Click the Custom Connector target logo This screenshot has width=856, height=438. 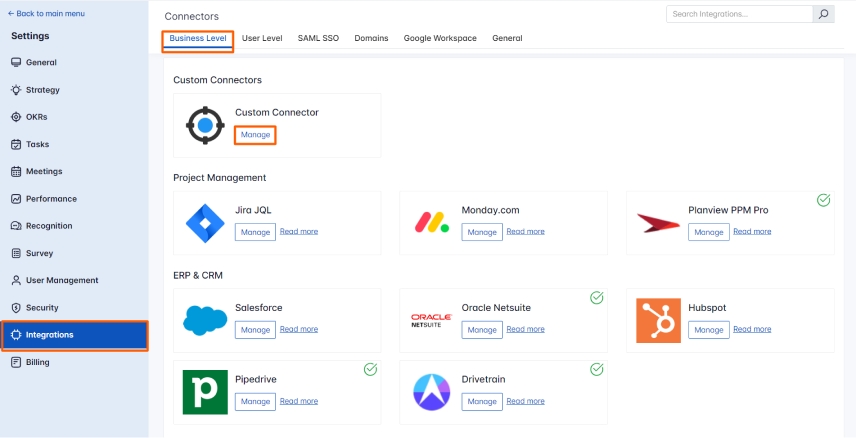(205, 126)
